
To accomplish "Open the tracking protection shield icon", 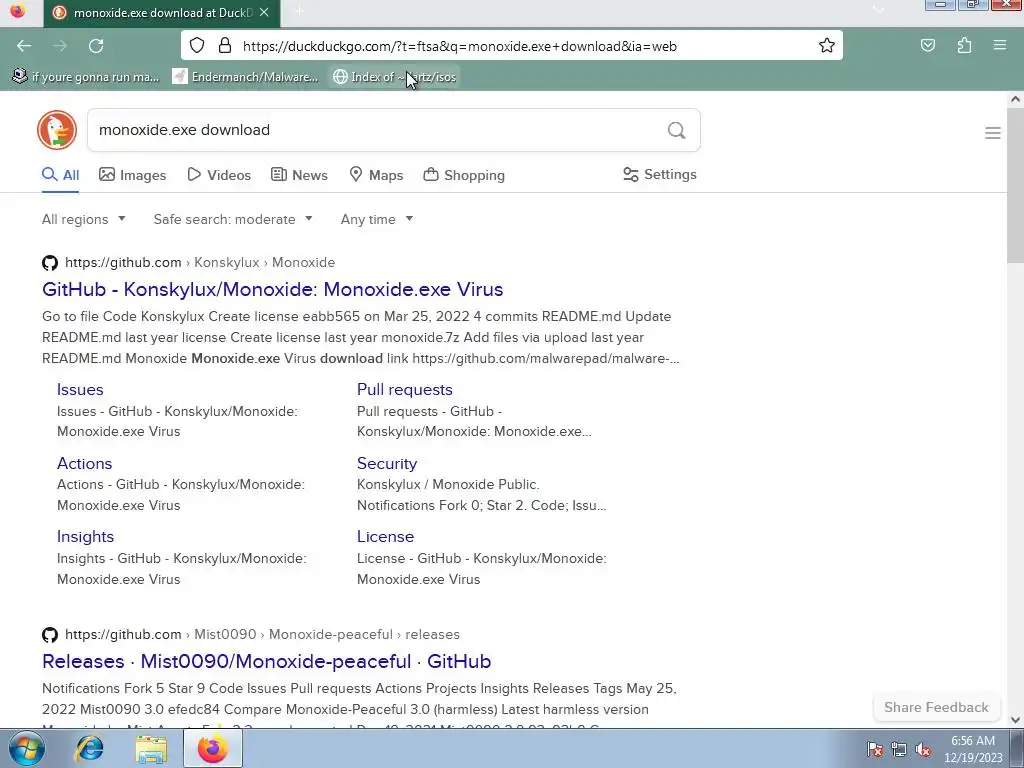I will pyautogui.click(x=197, y=46).
